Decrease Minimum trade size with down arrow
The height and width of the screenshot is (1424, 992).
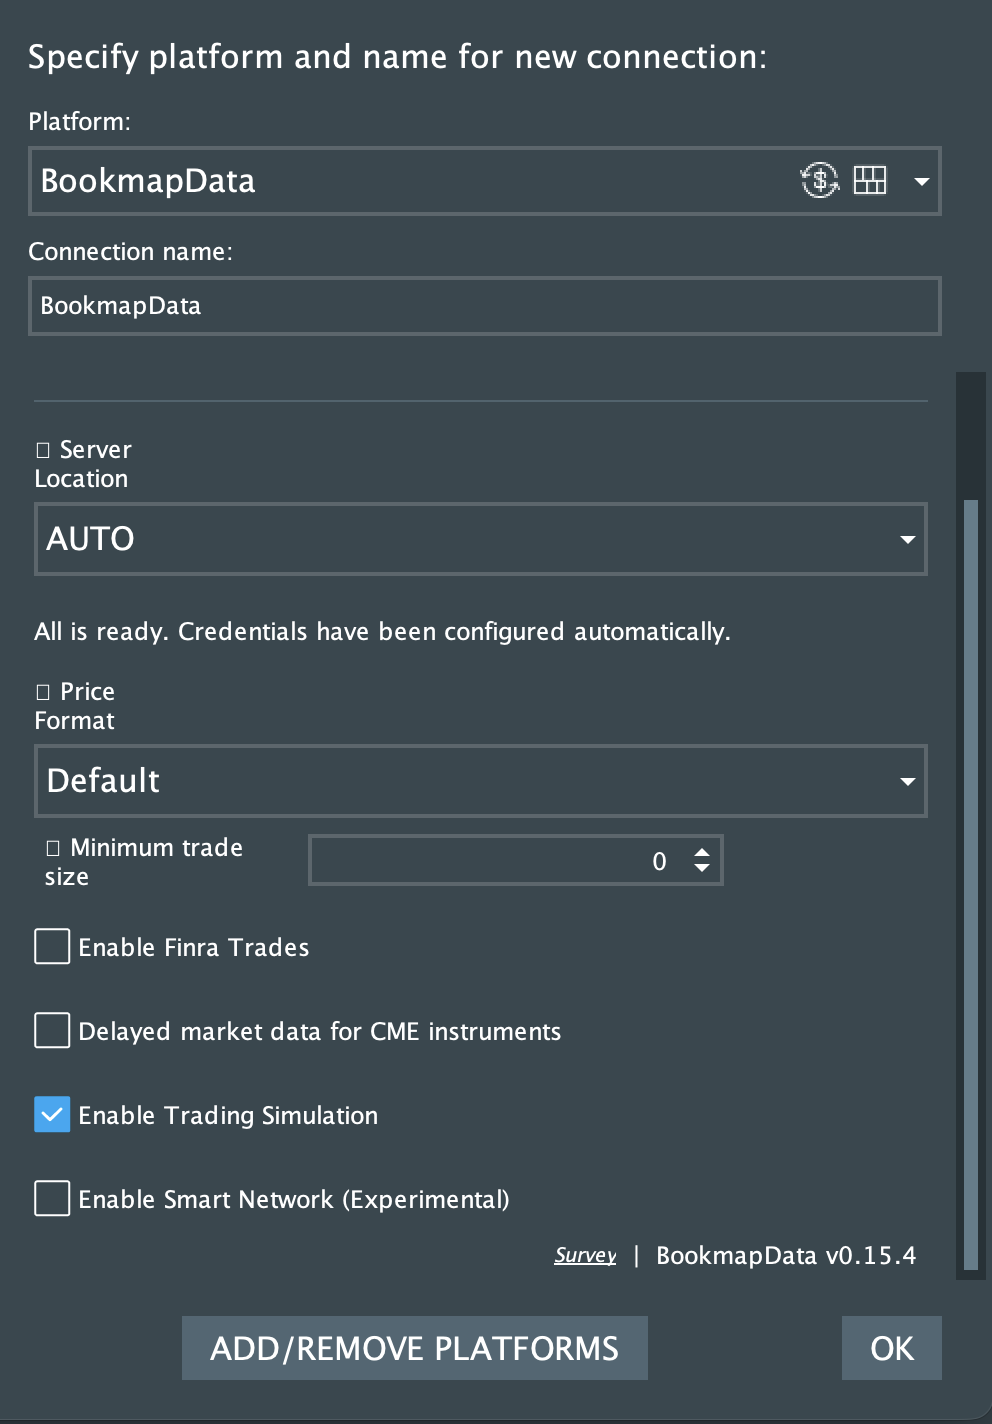[x=702, y=868]
